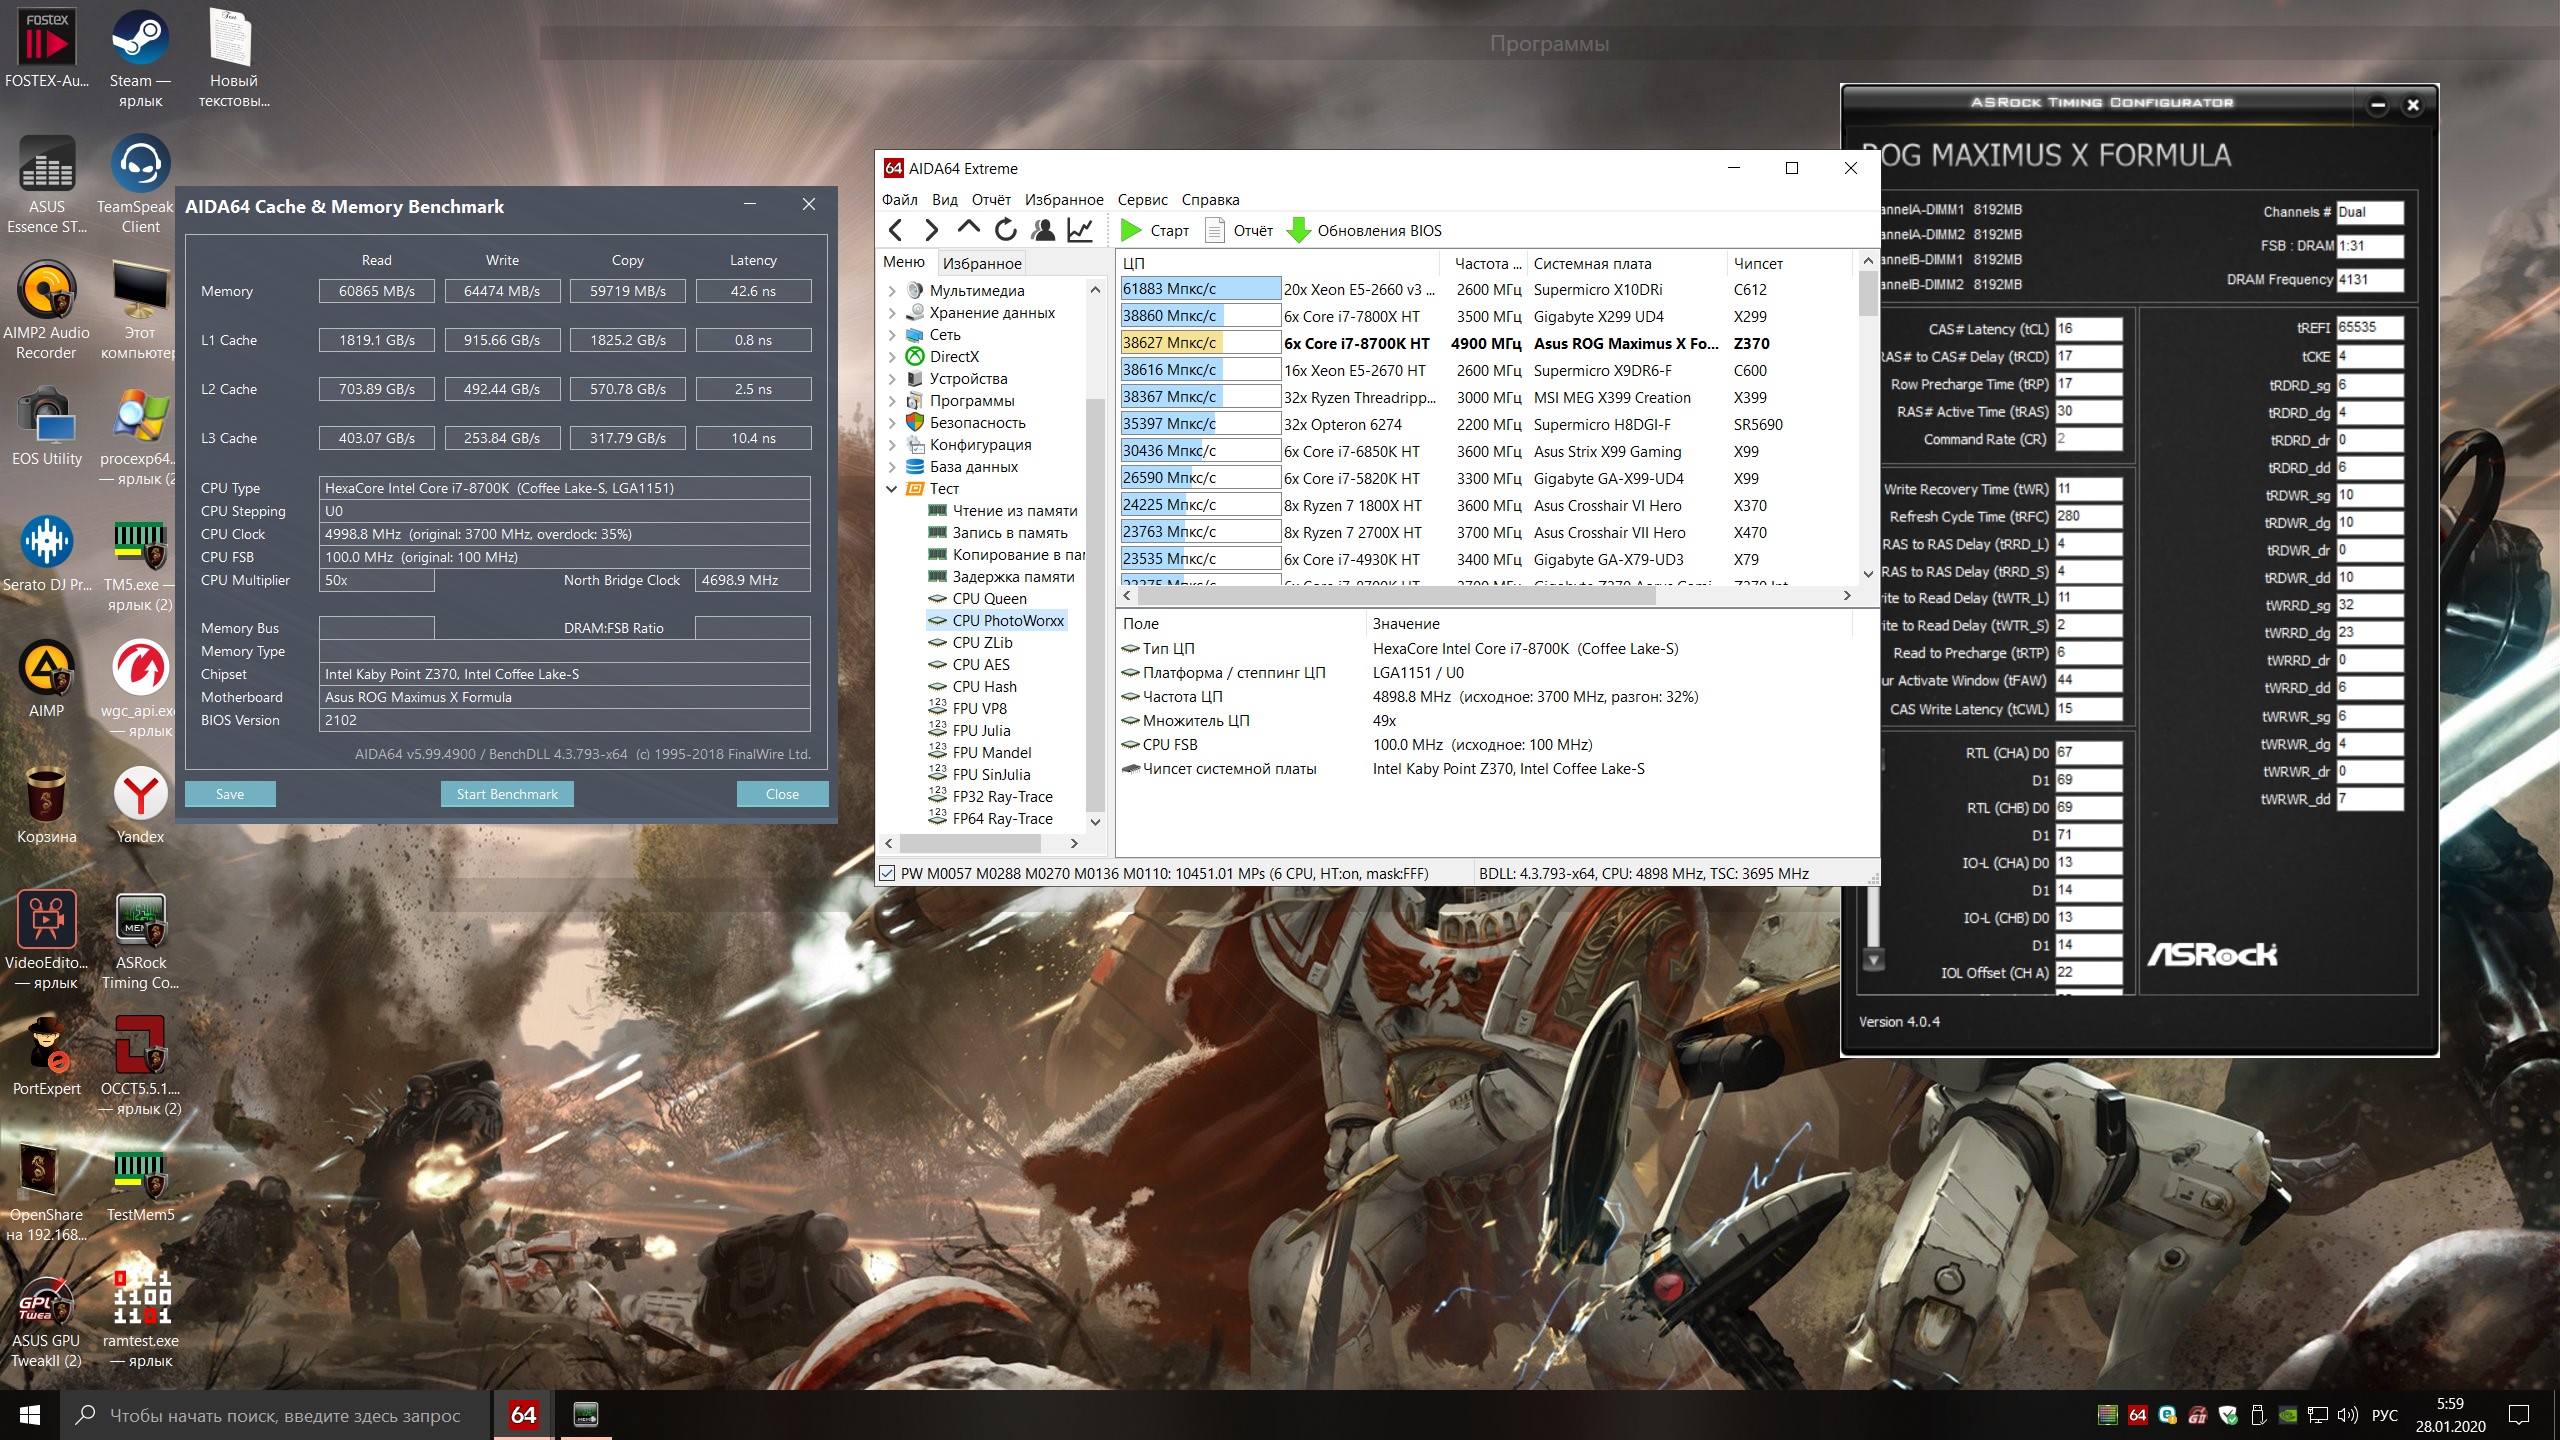This screenshot has height=1440, width=2560.
Task: Expand the Мультимедиа tree node
Action: 892,291
